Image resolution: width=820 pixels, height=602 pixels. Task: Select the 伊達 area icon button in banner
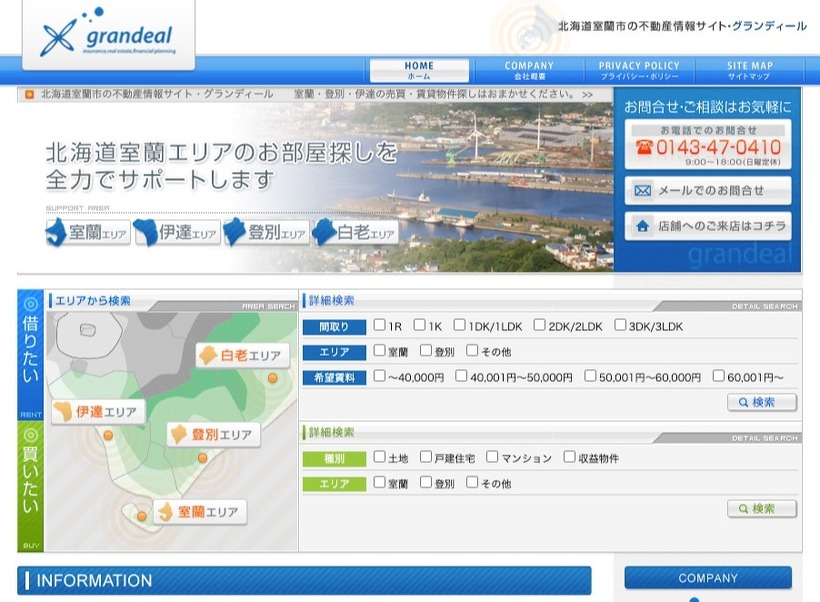177,233
